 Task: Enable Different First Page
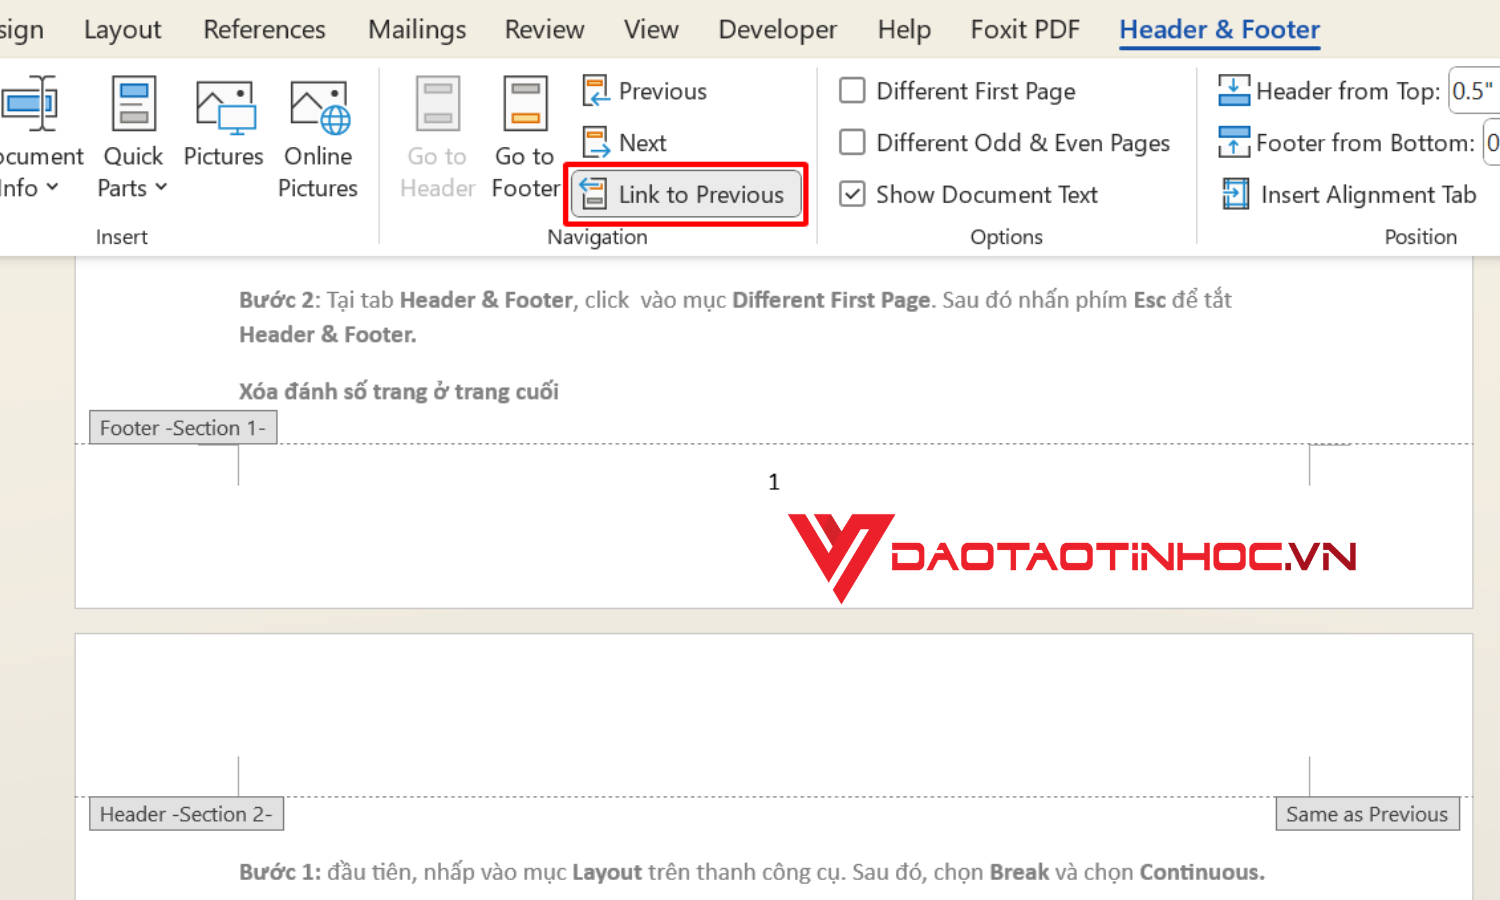[x=852, y=90]
